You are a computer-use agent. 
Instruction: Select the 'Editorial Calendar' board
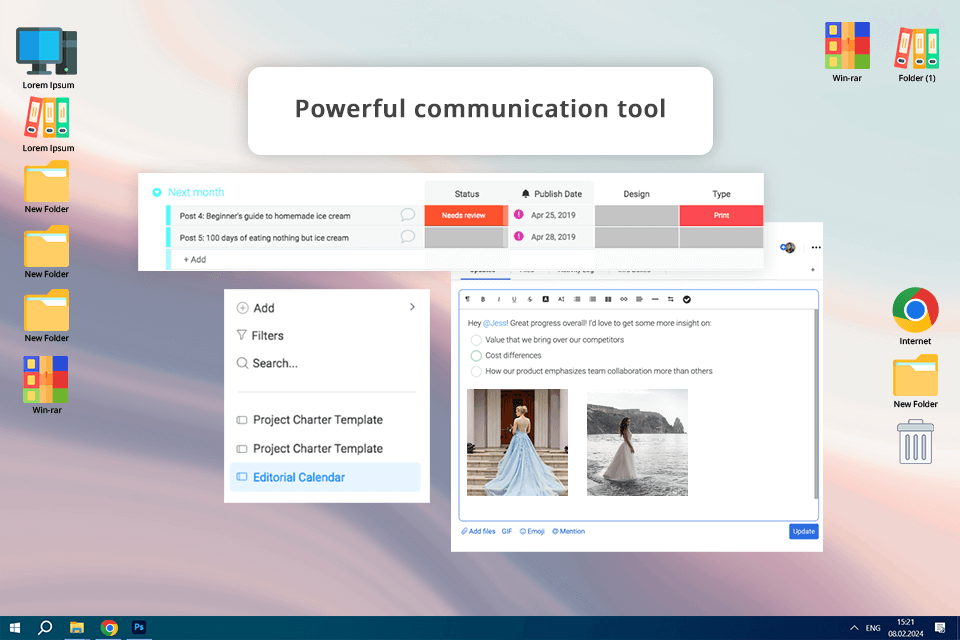pyautogui.click(x=325, y=476)
